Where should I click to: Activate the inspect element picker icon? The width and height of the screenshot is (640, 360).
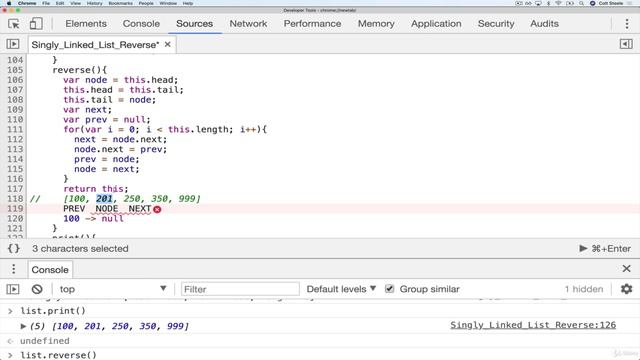click(13, 24)
